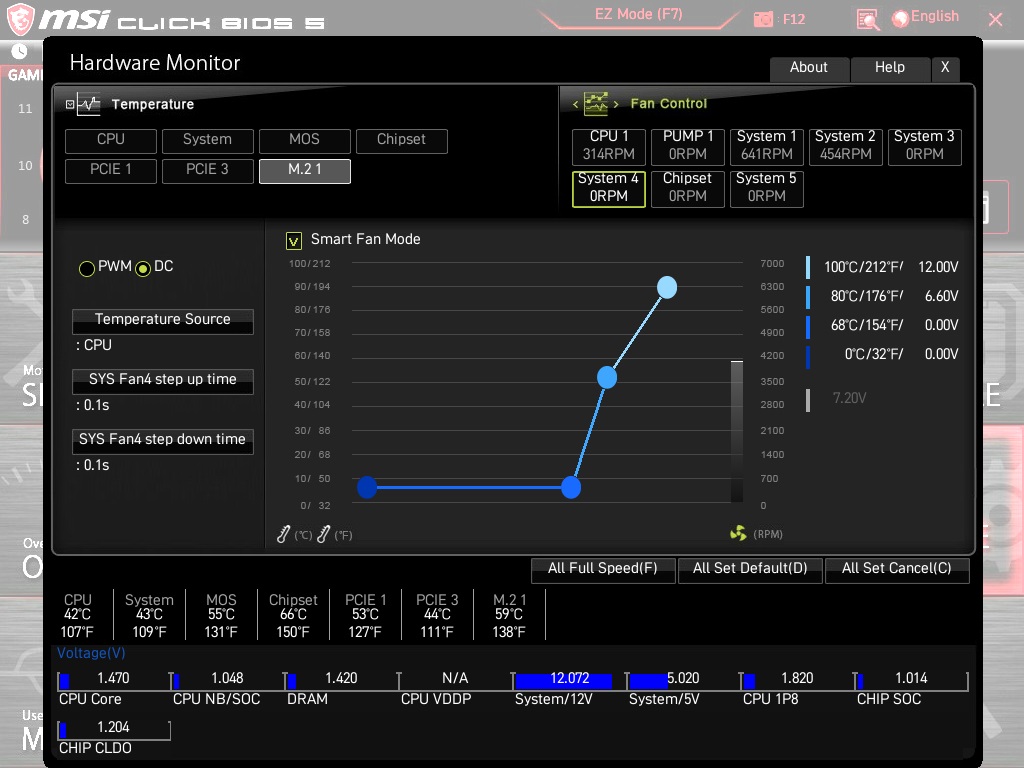The height and width of the screenshot is (768, 1024).
Task: Select the M.2 1 temperature tab
Action: [x=304, y=170]
